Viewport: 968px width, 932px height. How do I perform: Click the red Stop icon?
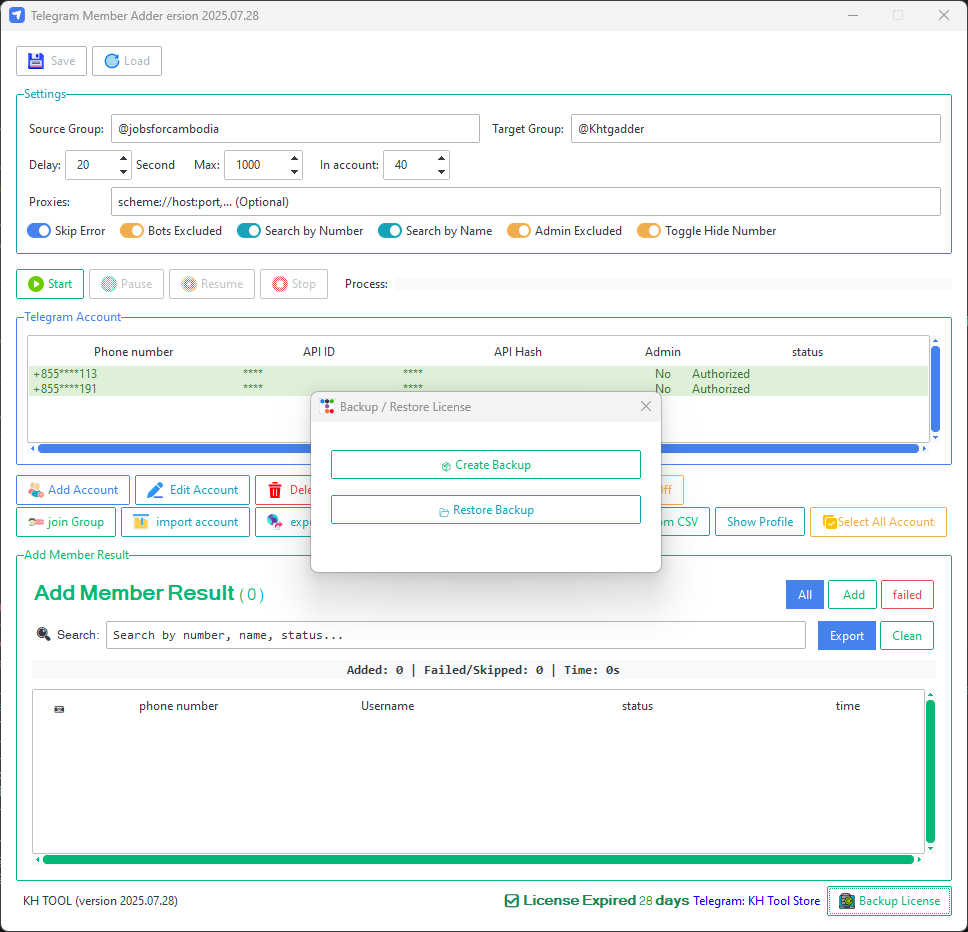280,284
